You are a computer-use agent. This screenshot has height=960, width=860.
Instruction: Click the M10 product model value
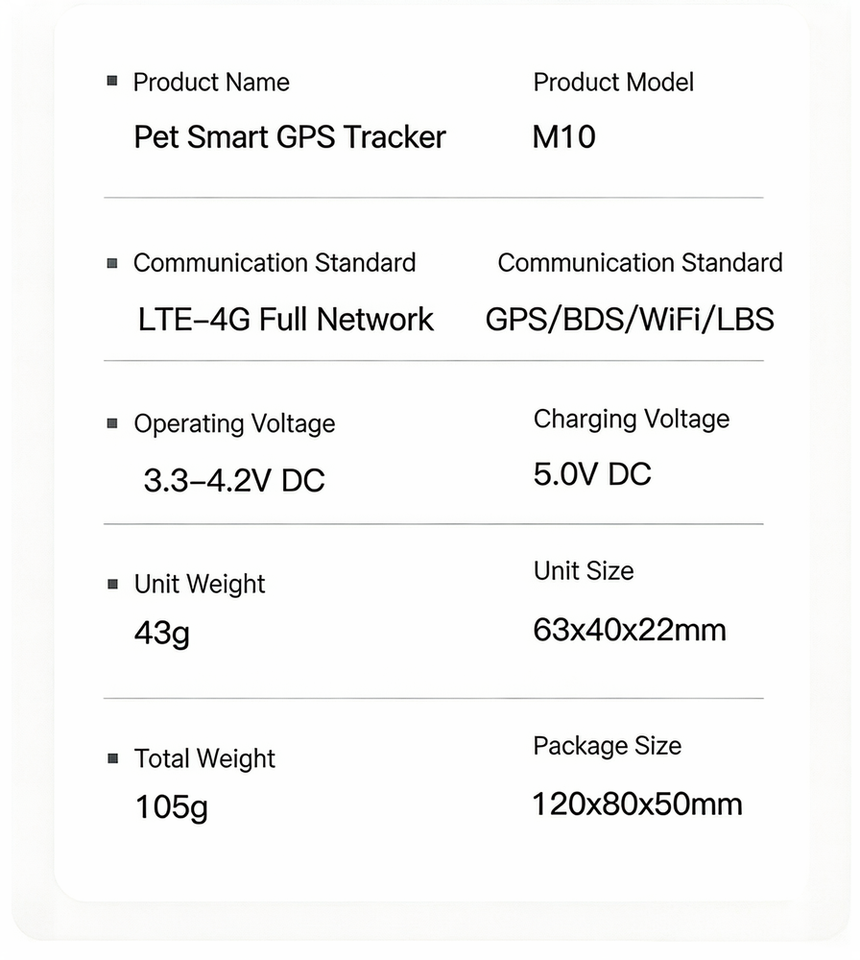[564, 136]
